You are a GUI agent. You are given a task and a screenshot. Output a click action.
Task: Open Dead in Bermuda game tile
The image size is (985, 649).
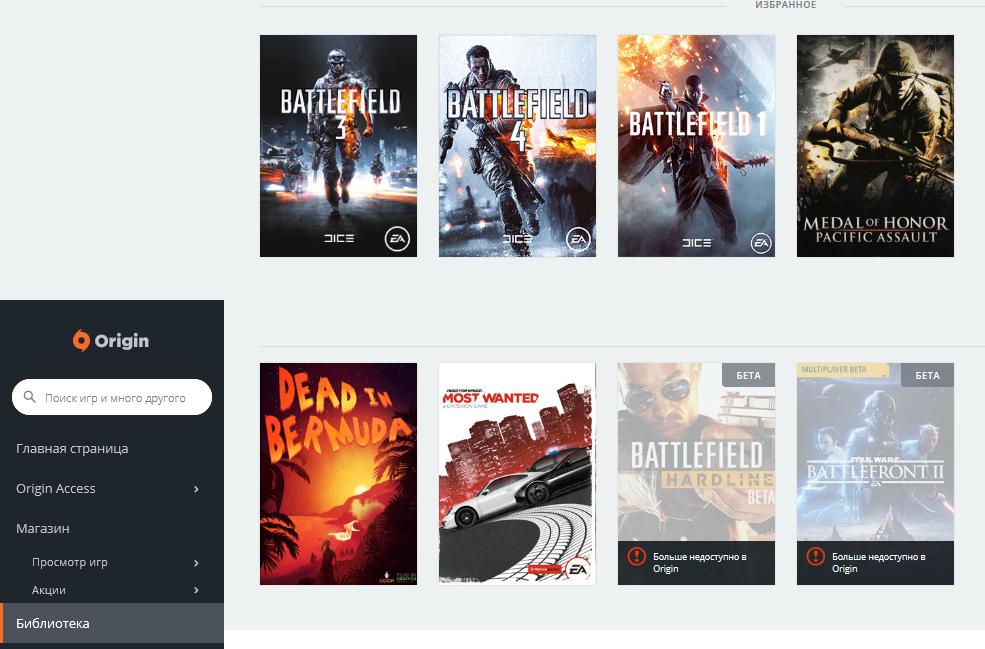339,474
